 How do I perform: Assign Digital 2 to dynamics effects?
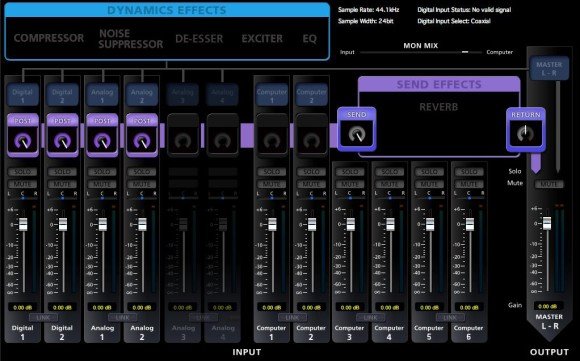point(63,95)
